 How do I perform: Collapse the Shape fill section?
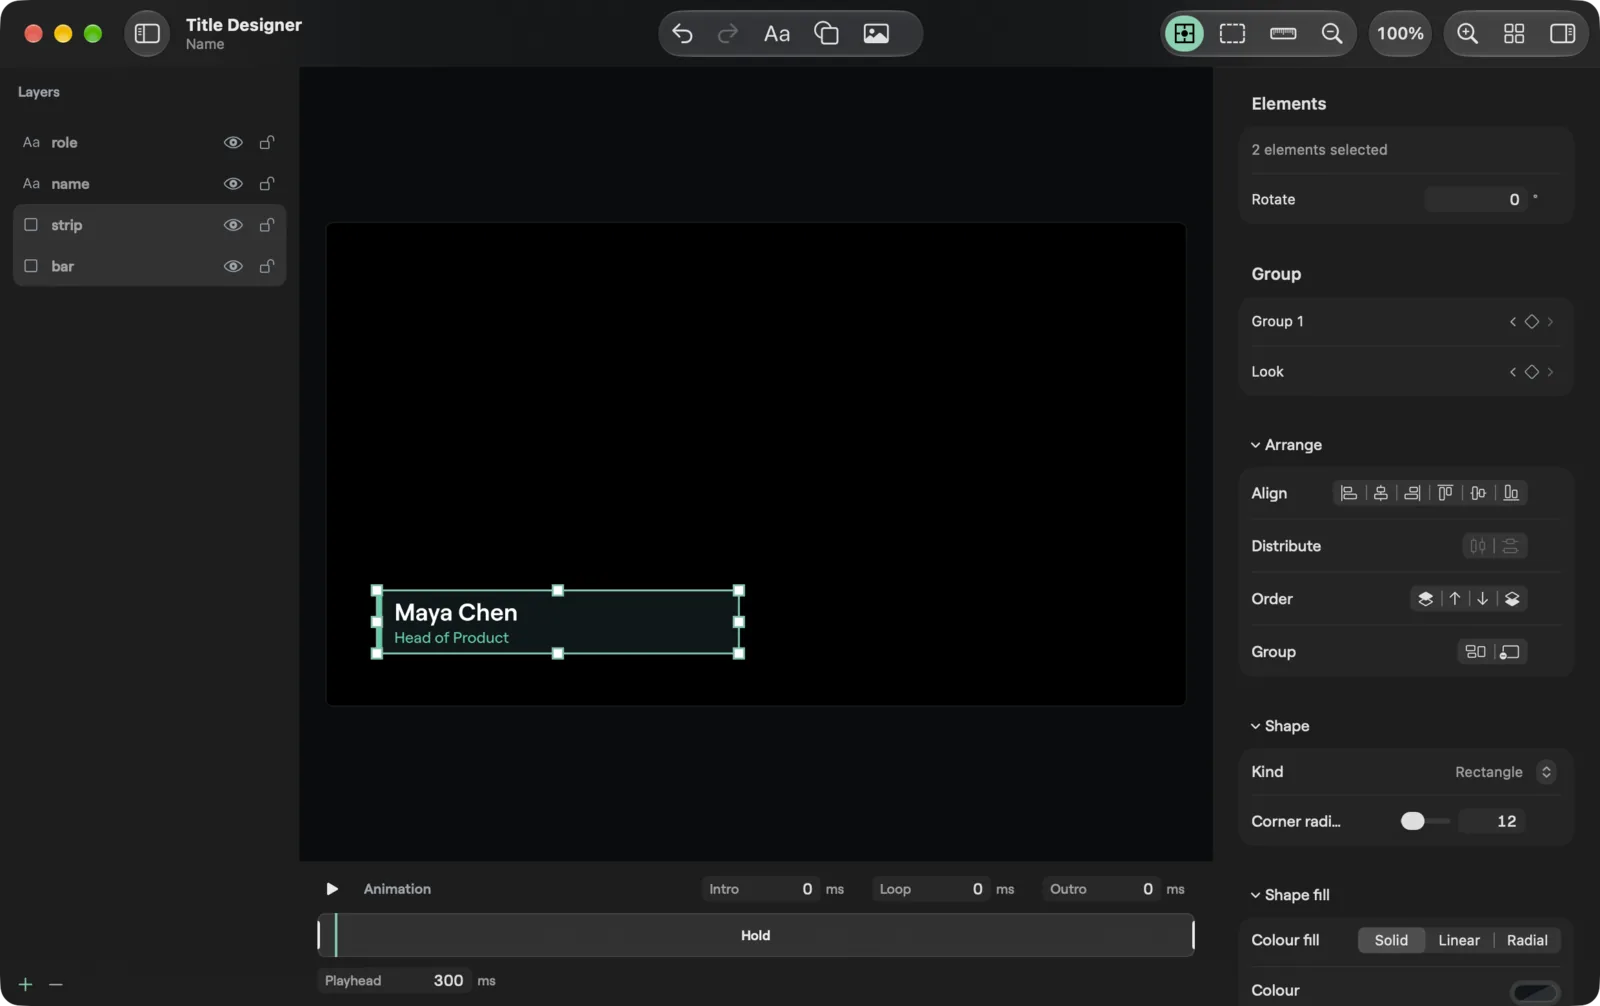(x=1255, y=895)
